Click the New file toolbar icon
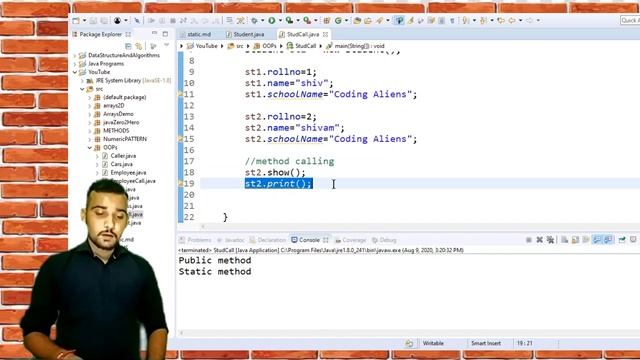 click(76, 20)
